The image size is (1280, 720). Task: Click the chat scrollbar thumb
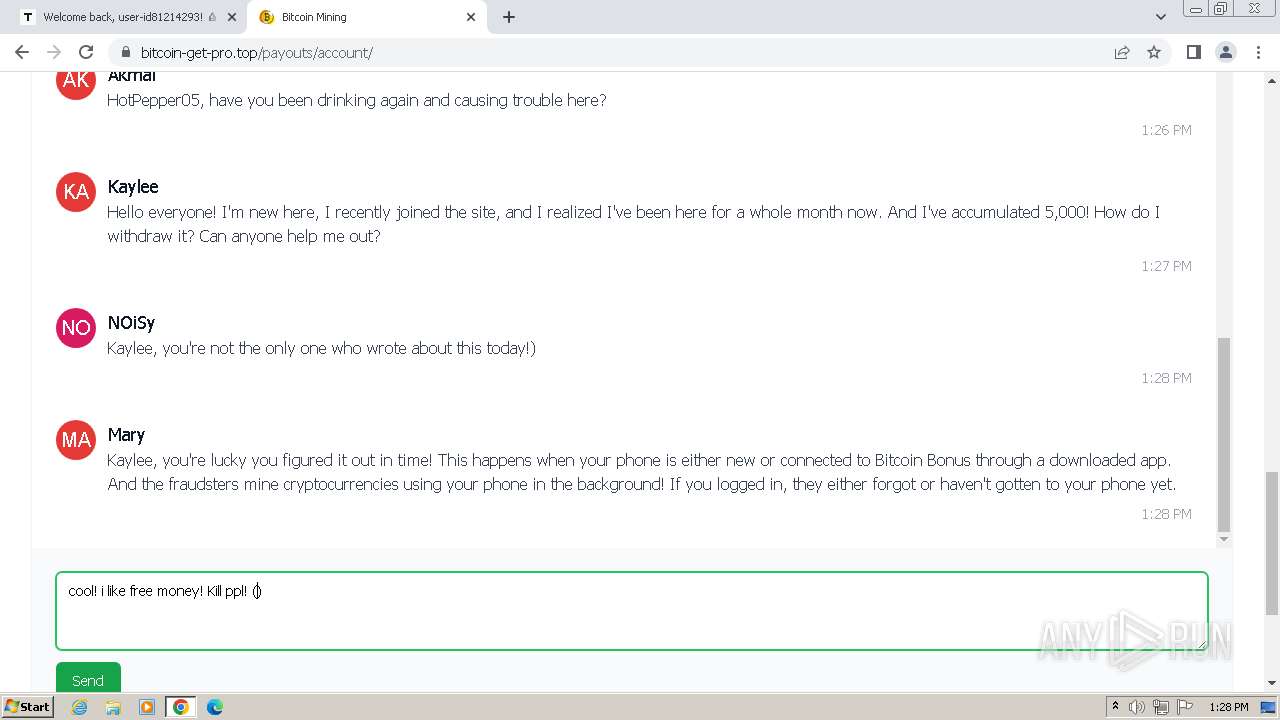pos(1223,433)
